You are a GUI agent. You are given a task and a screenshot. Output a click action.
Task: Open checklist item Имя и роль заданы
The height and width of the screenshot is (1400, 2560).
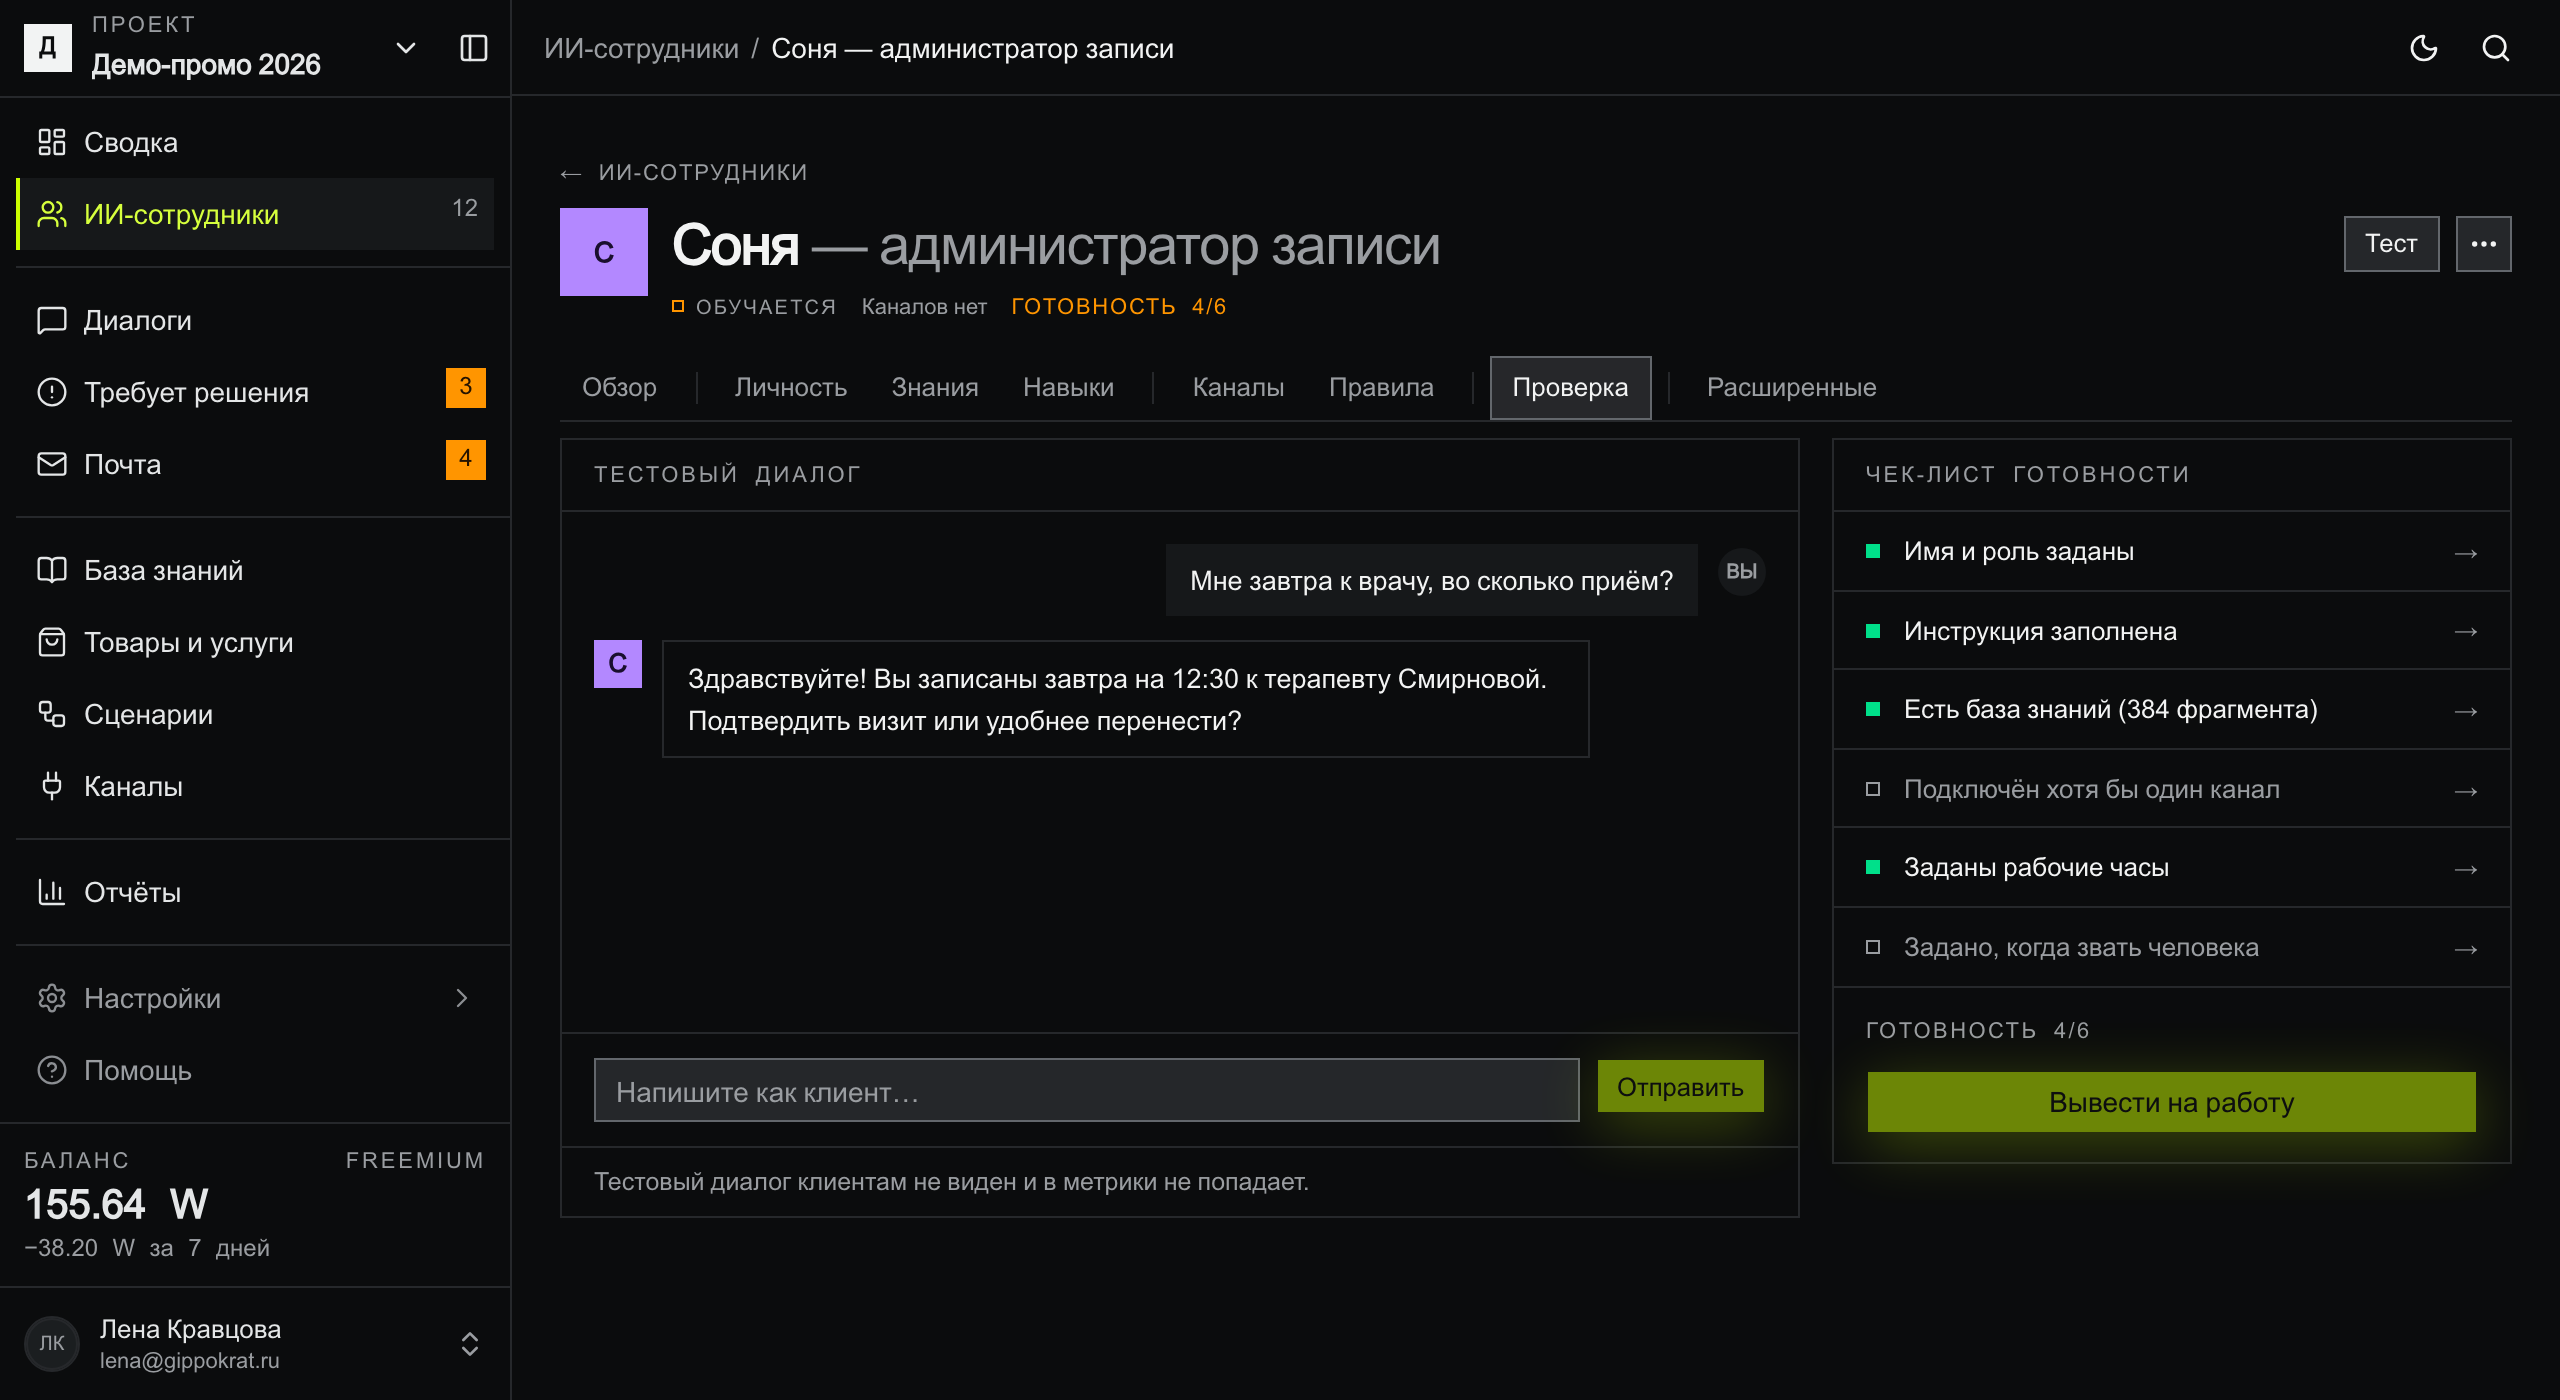click(x=2171, y=552)
